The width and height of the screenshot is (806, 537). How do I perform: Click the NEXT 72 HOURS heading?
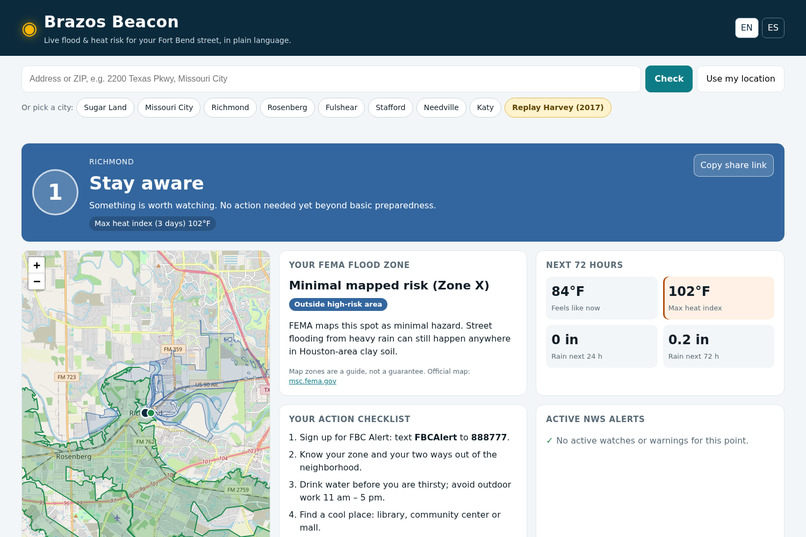pyautogui.click(x=584, y=265)
